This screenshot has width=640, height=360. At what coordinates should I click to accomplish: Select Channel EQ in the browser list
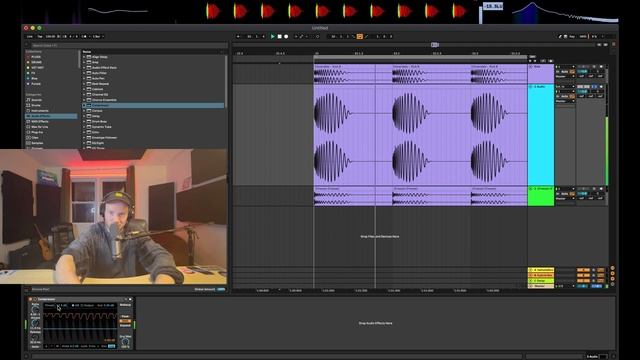(100, 94)
